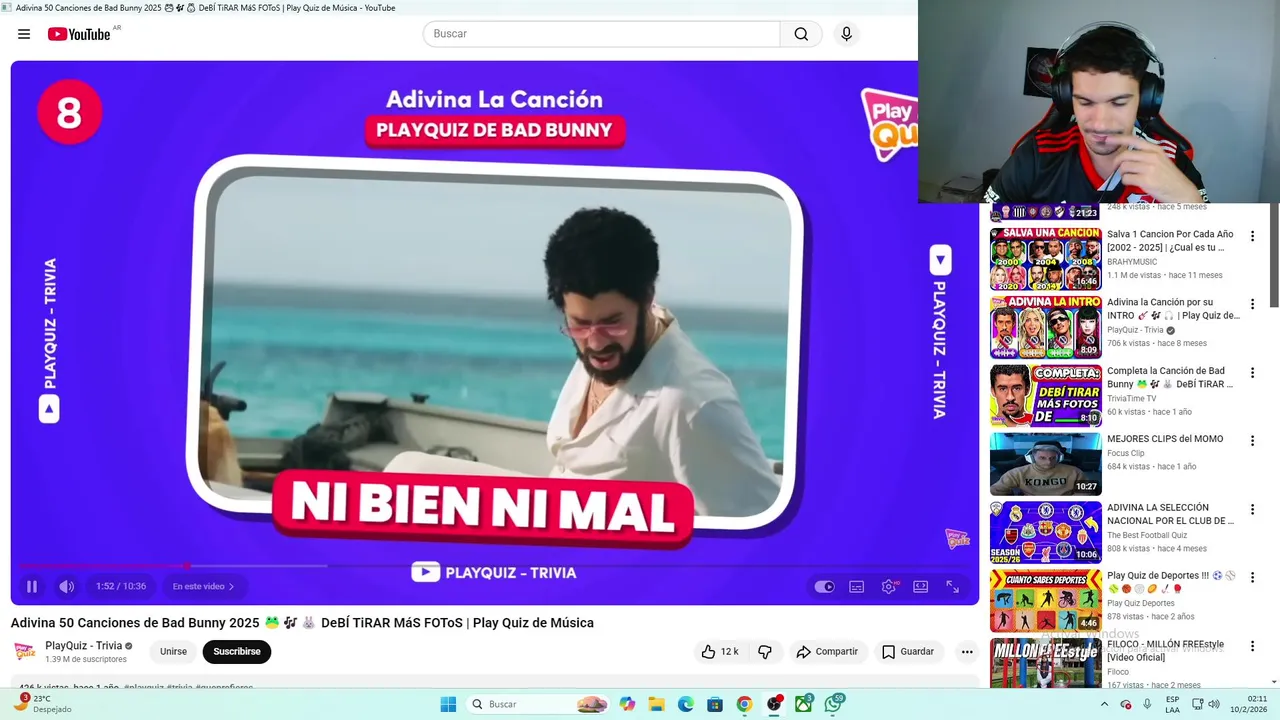Expand hidden system tray icons chevron

[1104, 704]
